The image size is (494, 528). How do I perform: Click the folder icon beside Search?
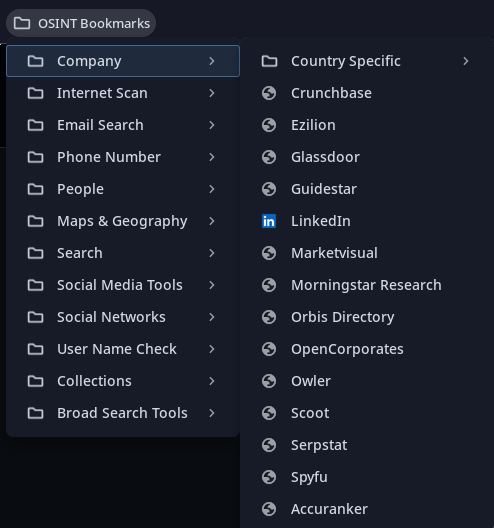[x=35, y=253]
